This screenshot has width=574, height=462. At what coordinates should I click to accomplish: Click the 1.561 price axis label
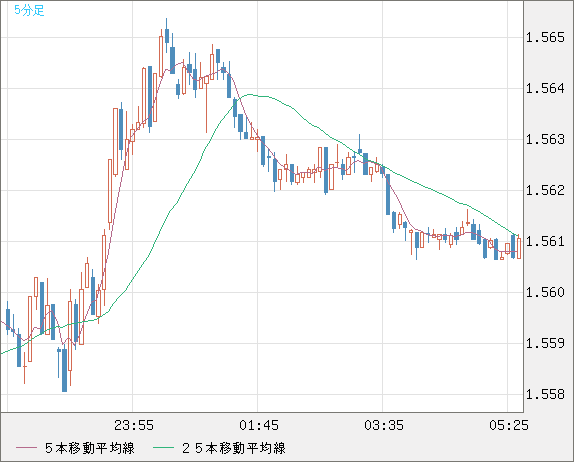[x=545, y=241]
